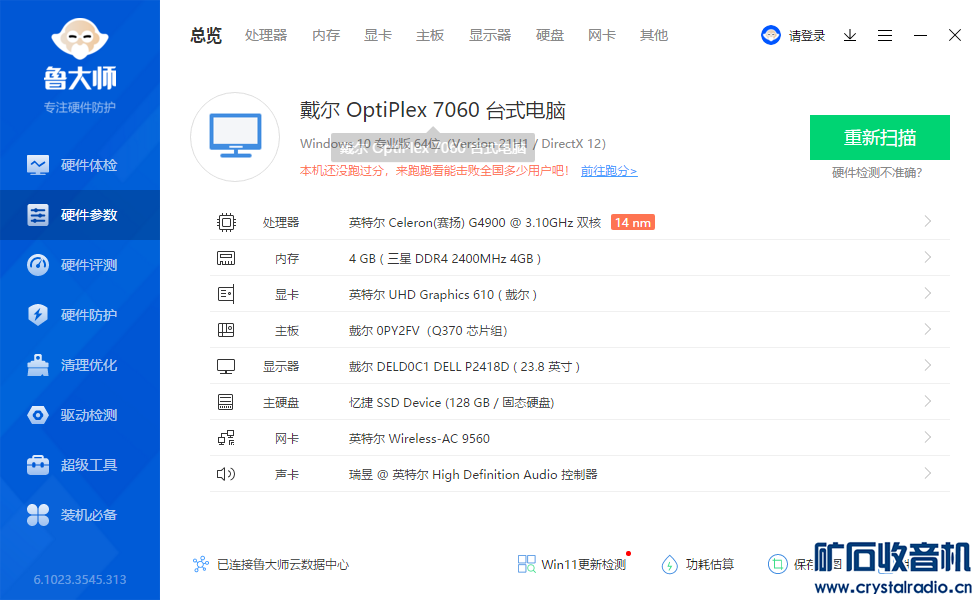Open 超级工具 in the sidebar
Image resolution: width=980 pixels, height=600 pixels.
80,465
